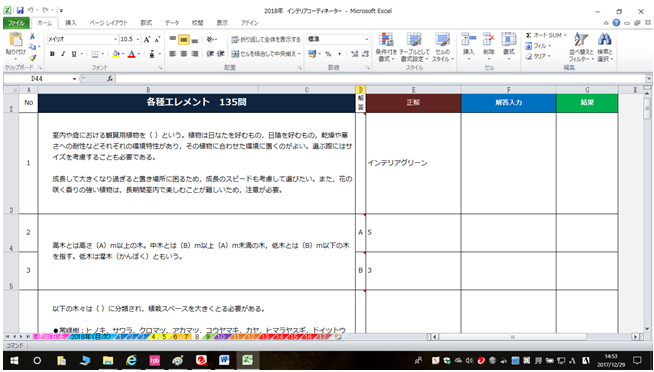
Task: Click the comma style icon
Action: 339,54
